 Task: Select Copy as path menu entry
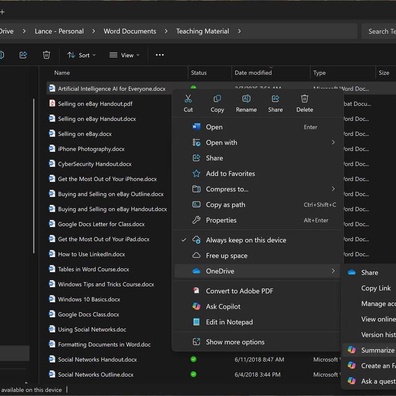(x=258, y=205)
